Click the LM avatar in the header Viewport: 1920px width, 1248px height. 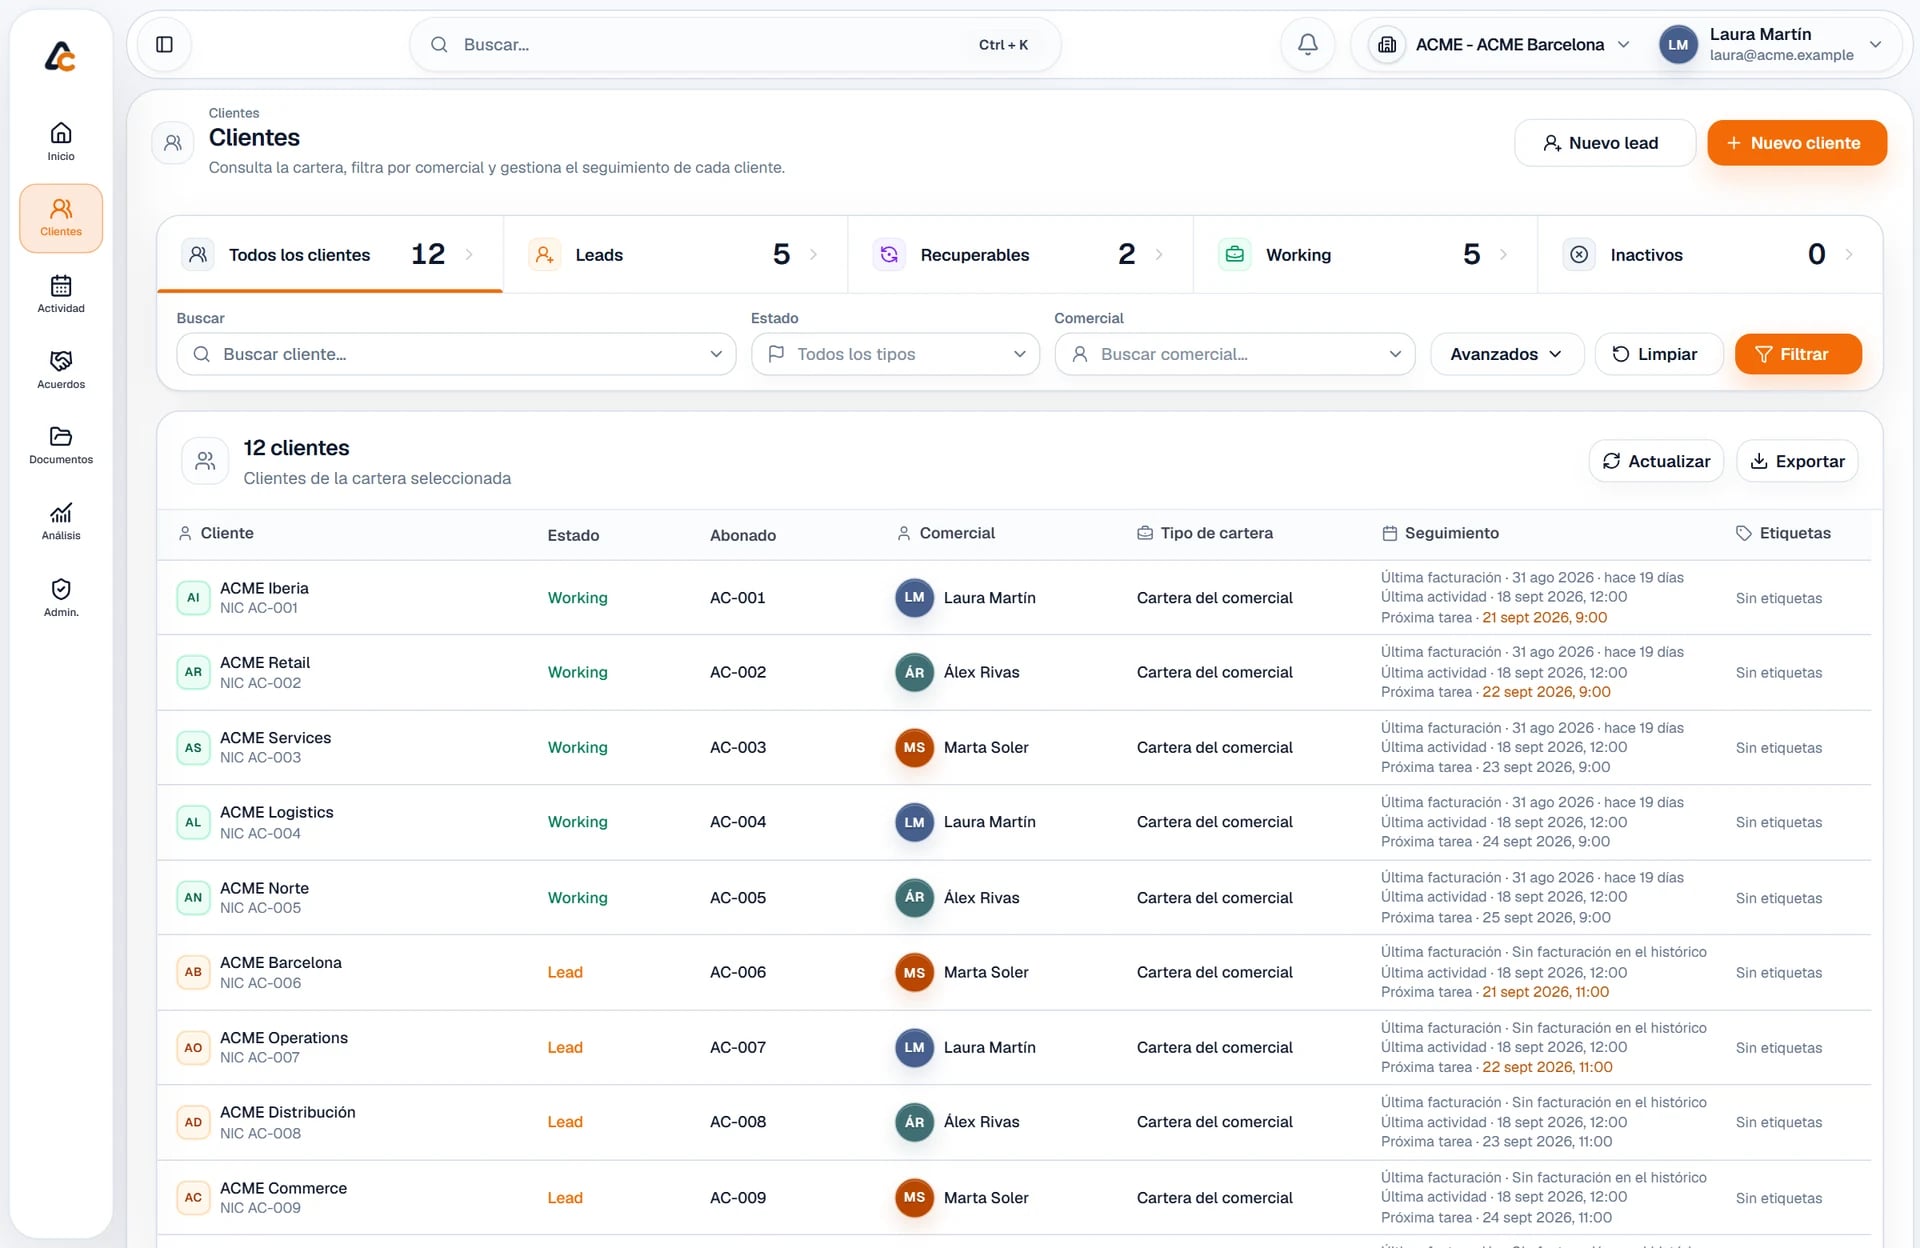click(x=1678, y=45)
